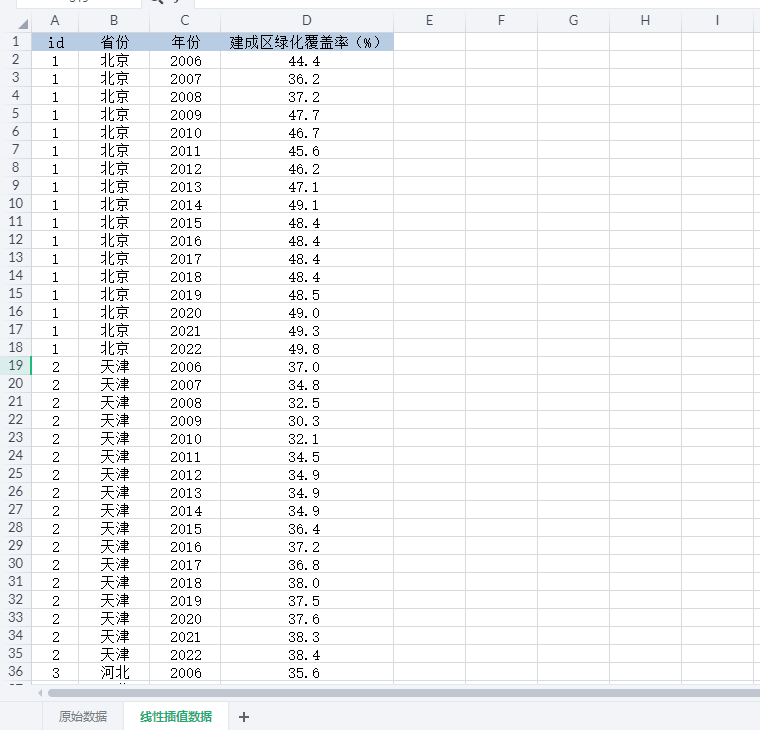
Task: Click the 北京 cell in row 2
Action: tap(114, 61)
